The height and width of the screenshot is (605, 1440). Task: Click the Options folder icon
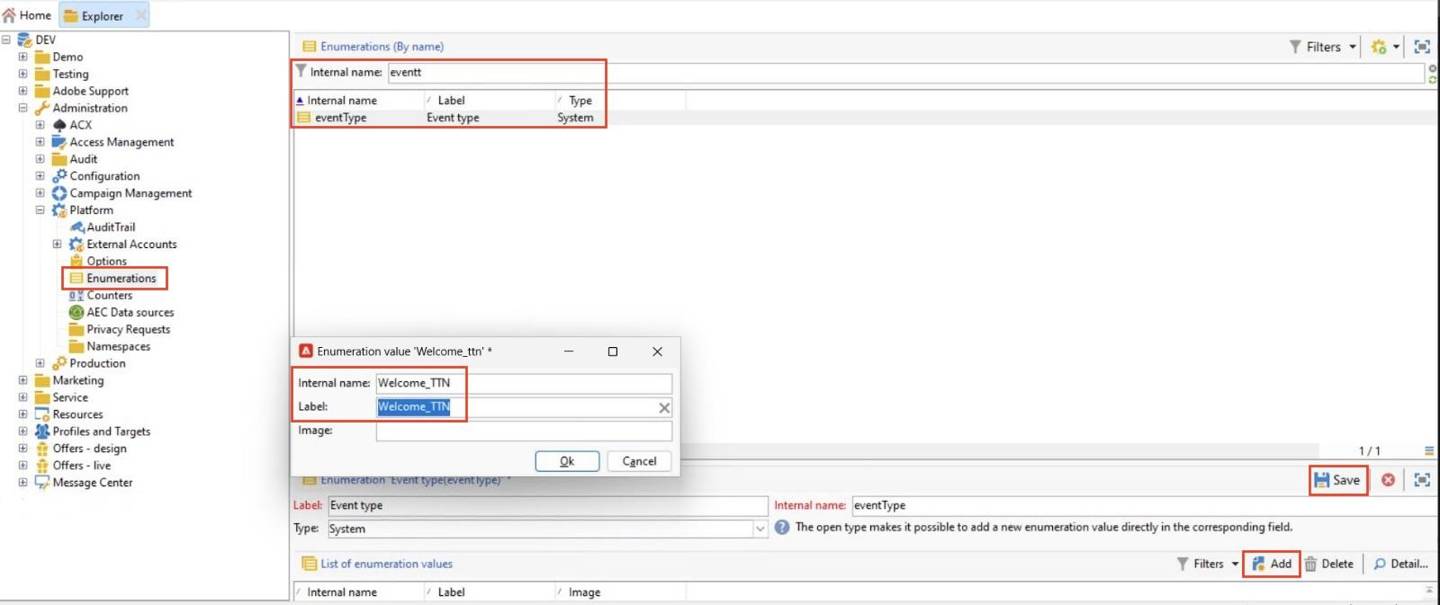pyautogui.click(x=76, y=261)
